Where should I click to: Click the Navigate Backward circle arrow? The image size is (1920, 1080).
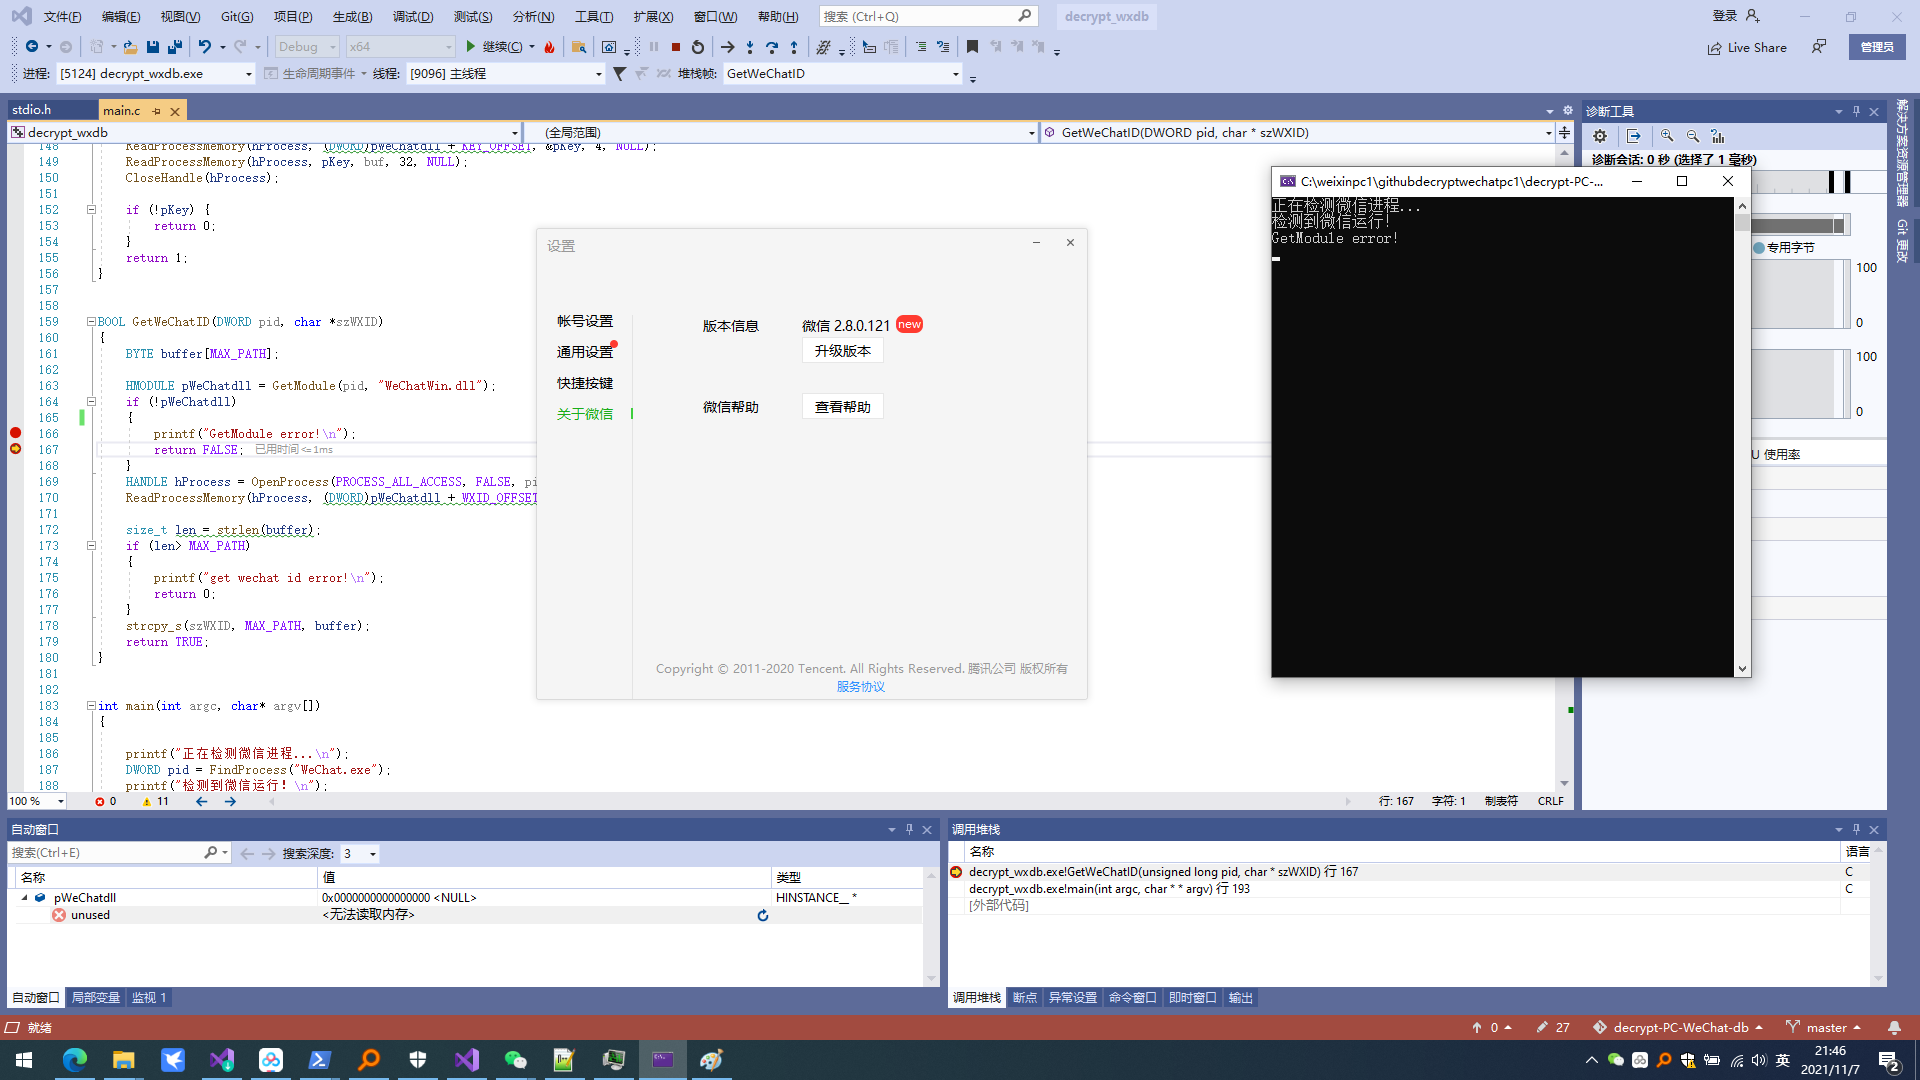32,47
